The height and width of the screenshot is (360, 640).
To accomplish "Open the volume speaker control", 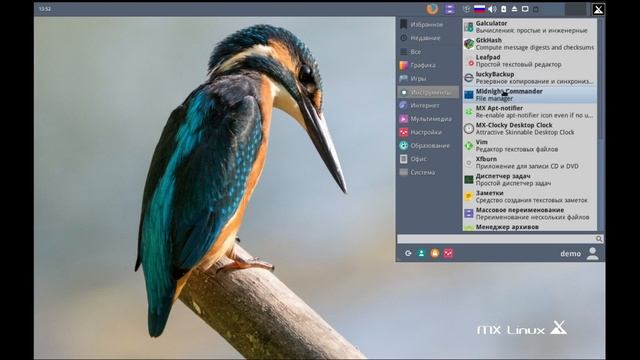I will click(492, 9).
